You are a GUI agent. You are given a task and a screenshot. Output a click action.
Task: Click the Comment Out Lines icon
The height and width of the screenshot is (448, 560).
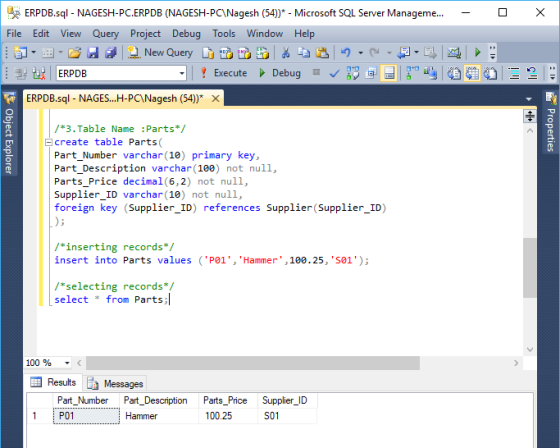click(514, 74)
